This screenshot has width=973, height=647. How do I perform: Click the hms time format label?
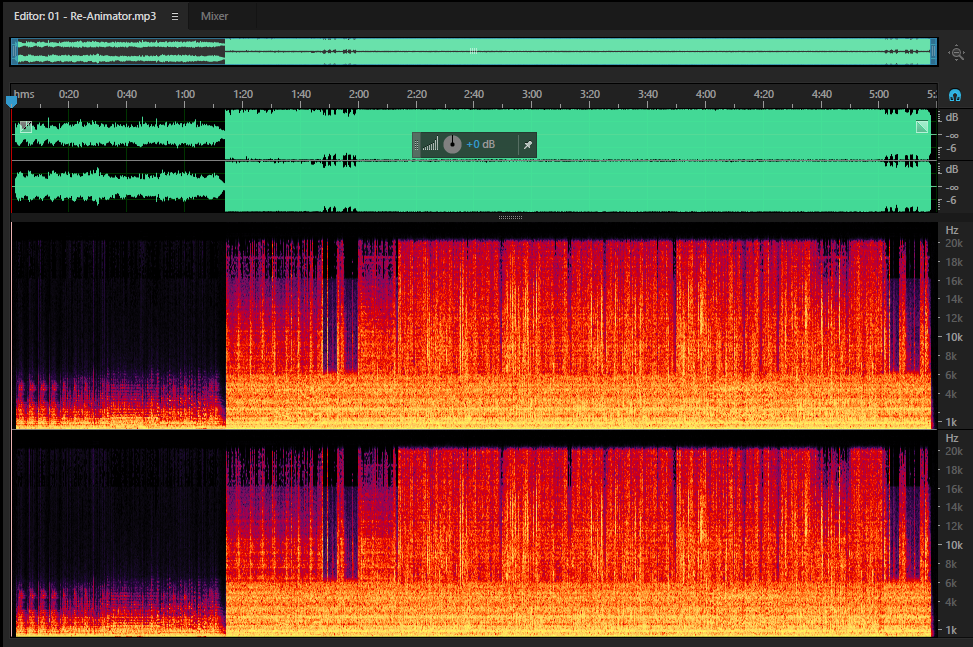point(24,94)
